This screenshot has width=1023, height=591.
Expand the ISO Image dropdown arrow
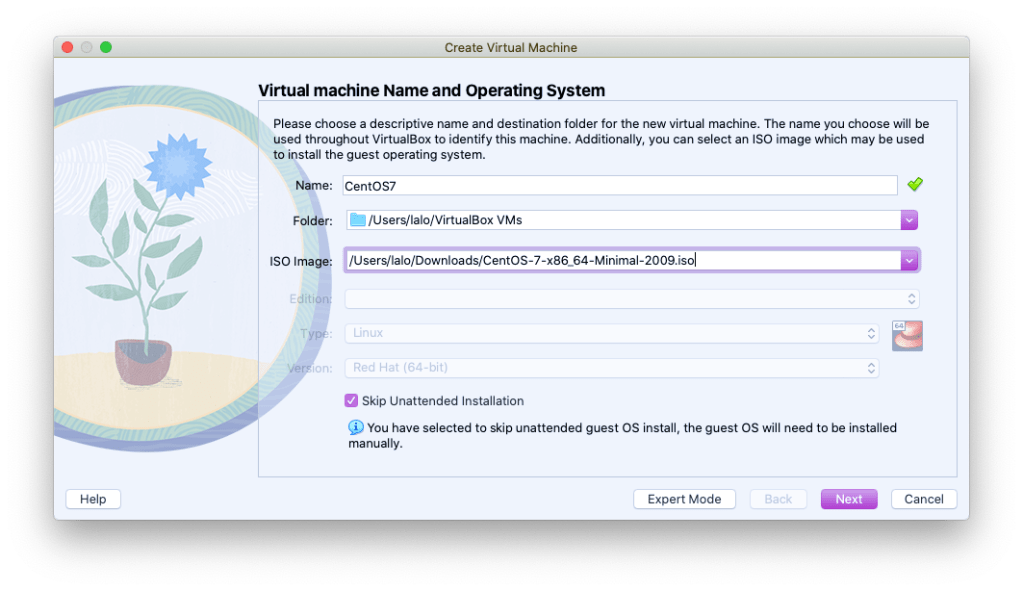point(909,260)
